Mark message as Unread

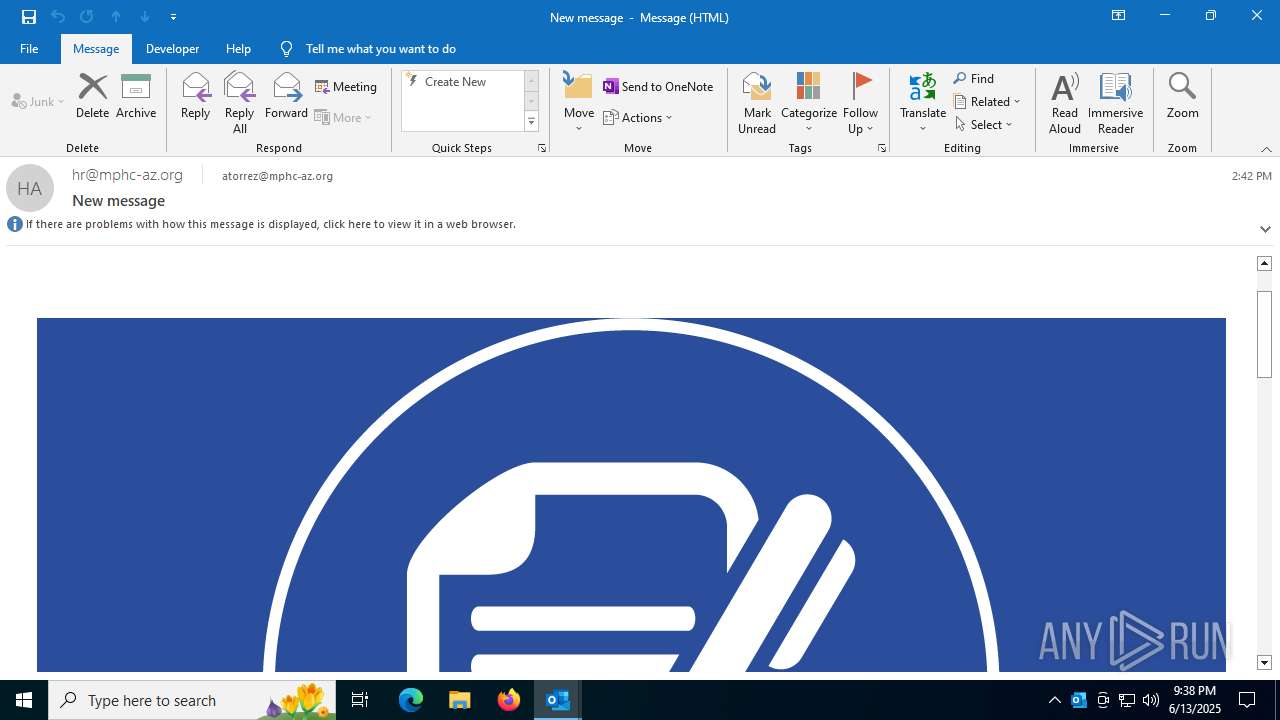pyautogui.click(x=757, y=102)
